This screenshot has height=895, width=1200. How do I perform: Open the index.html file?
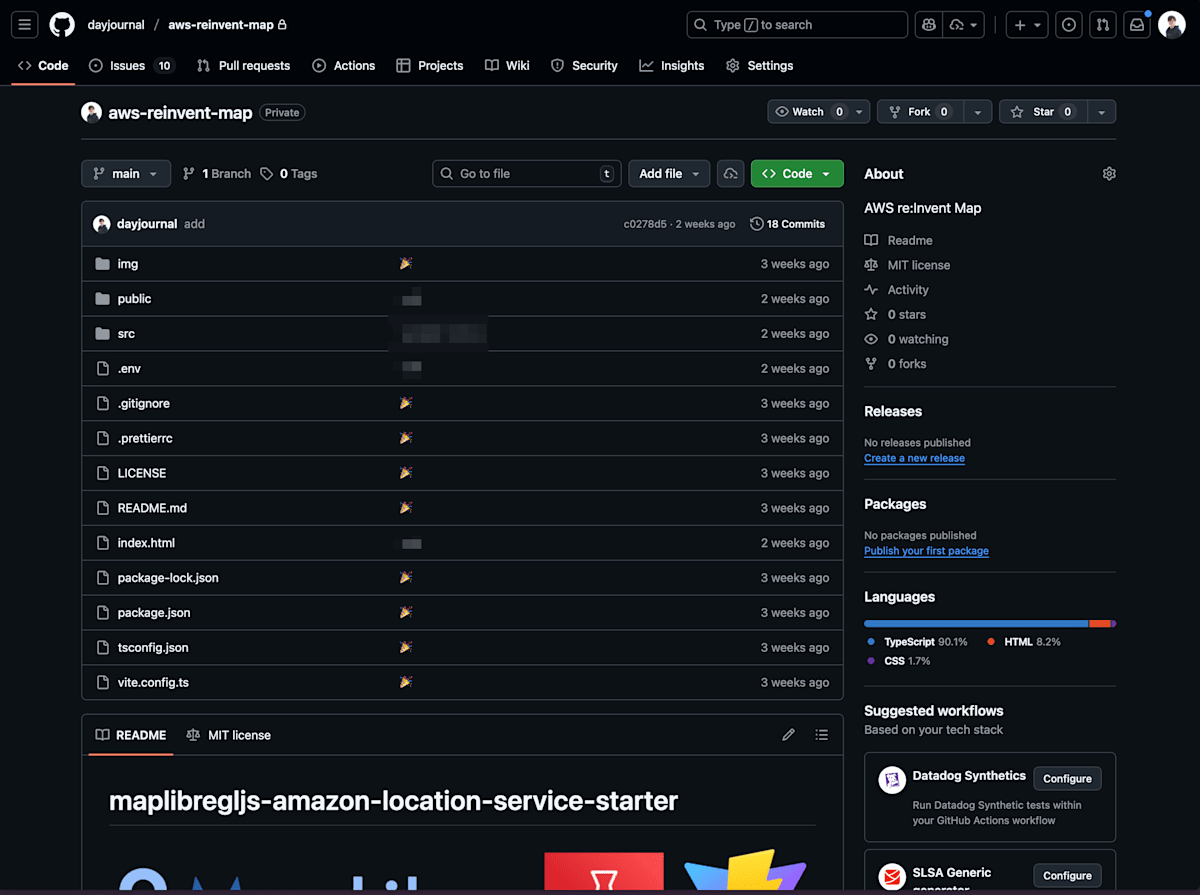146,543
